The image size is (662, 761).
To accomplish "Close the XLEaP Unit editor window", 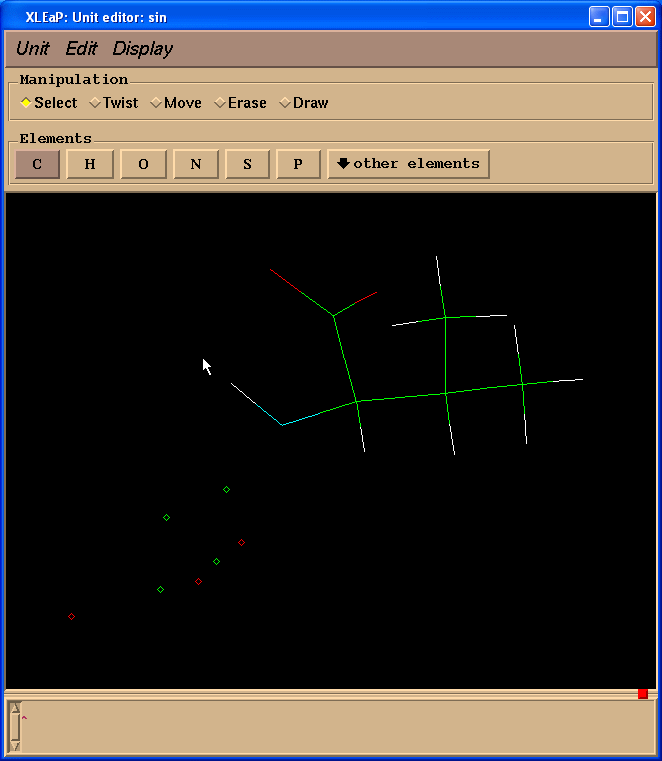I will click(645, 17).
